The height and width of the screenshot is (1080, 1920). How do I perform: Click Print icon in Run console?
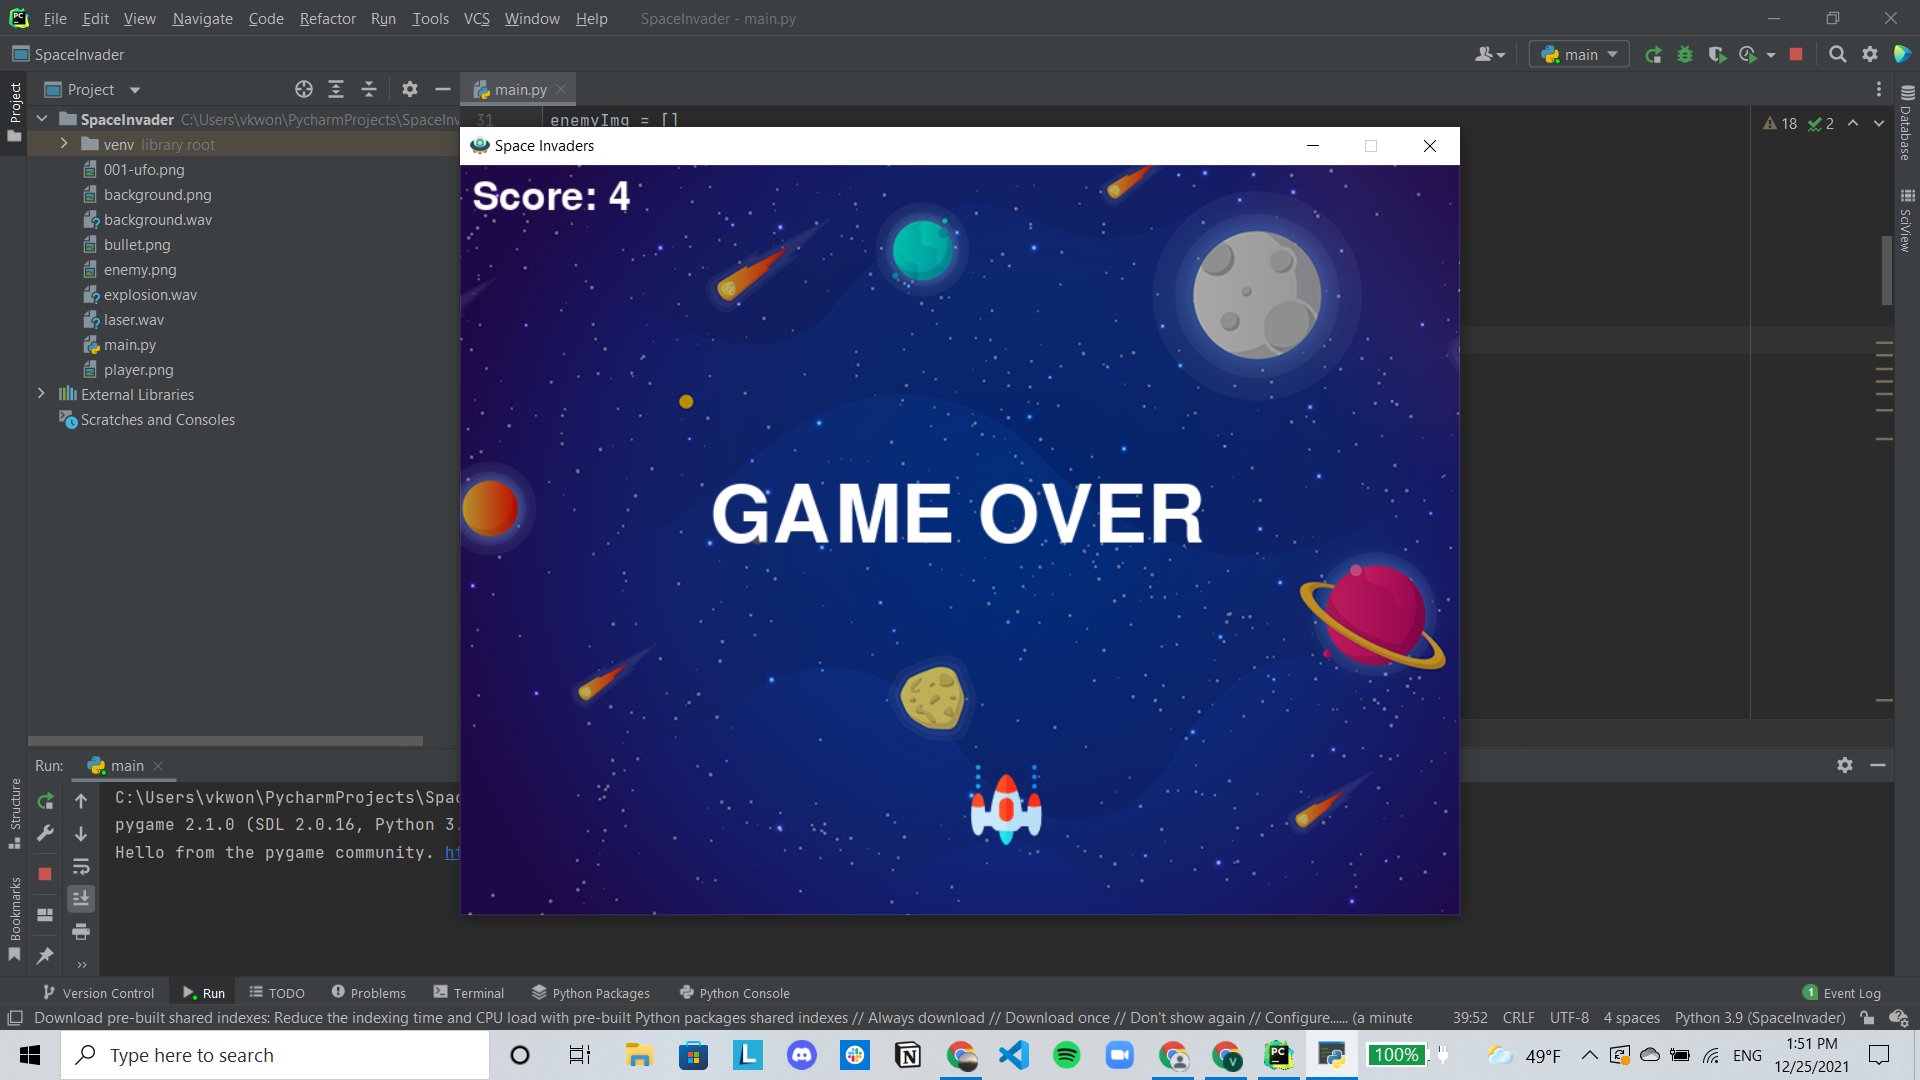81,931
